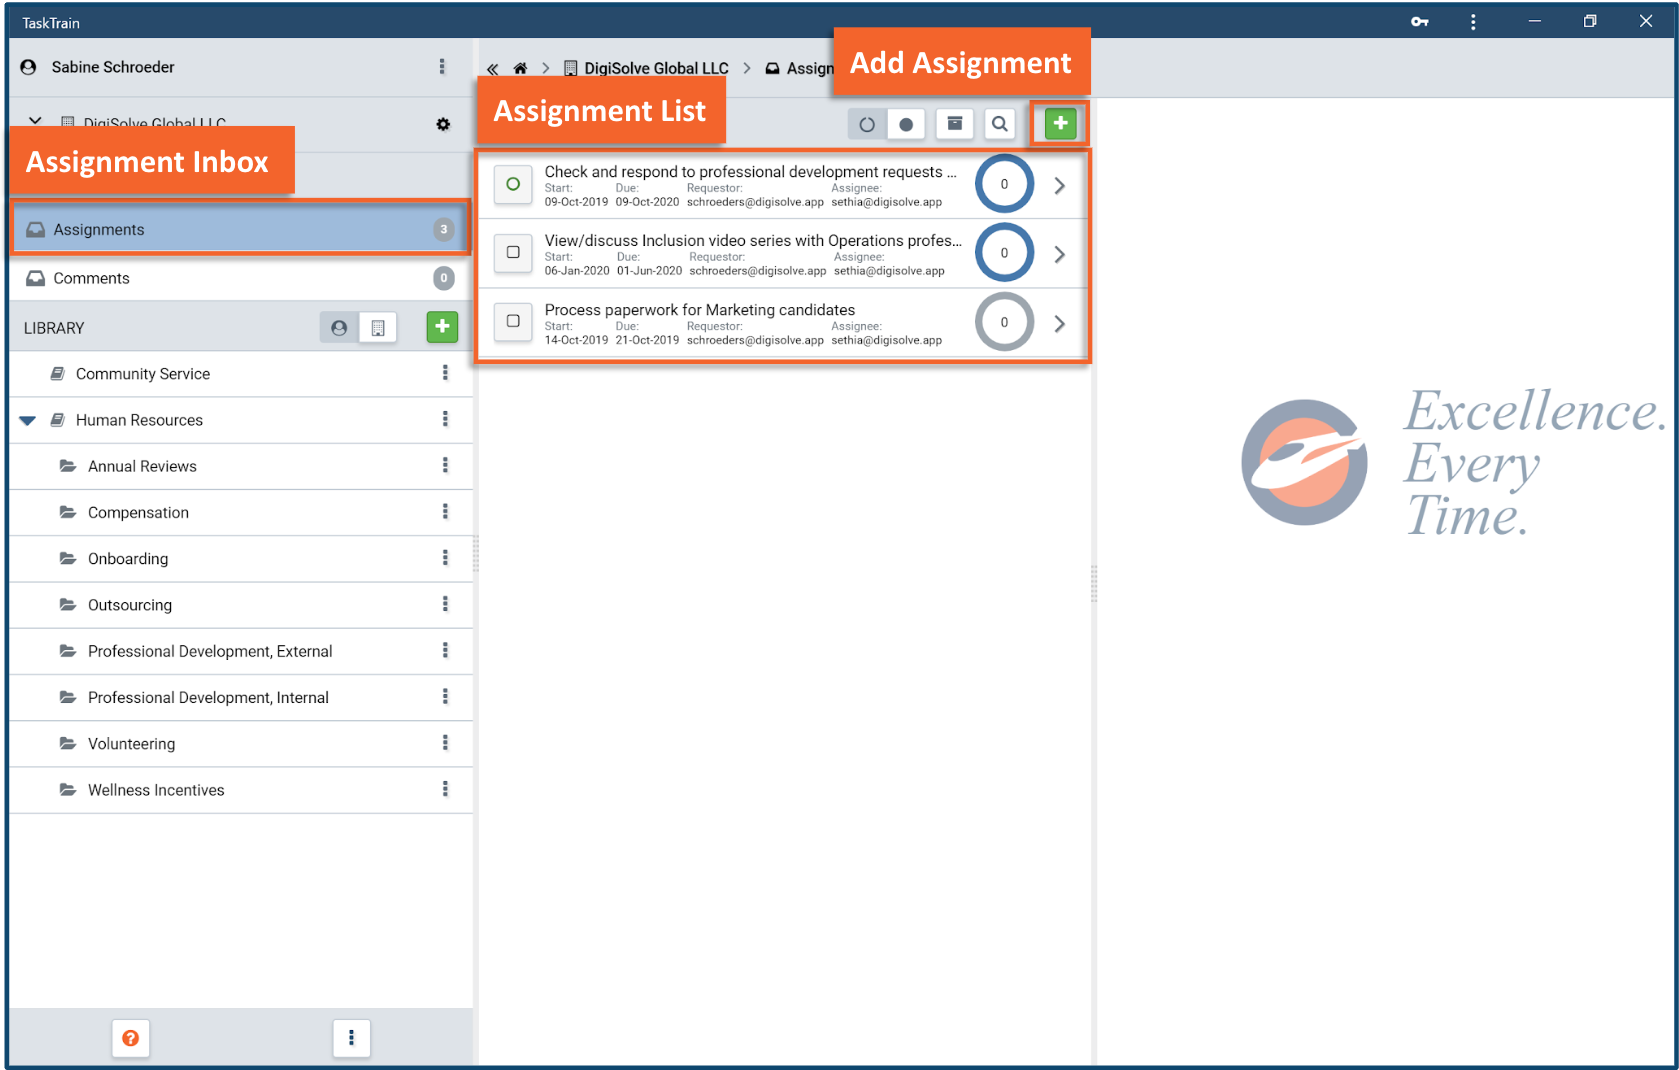The image size is (1679, 1070).
Task: Switch Library to personal user view
Action: (339, 327)
